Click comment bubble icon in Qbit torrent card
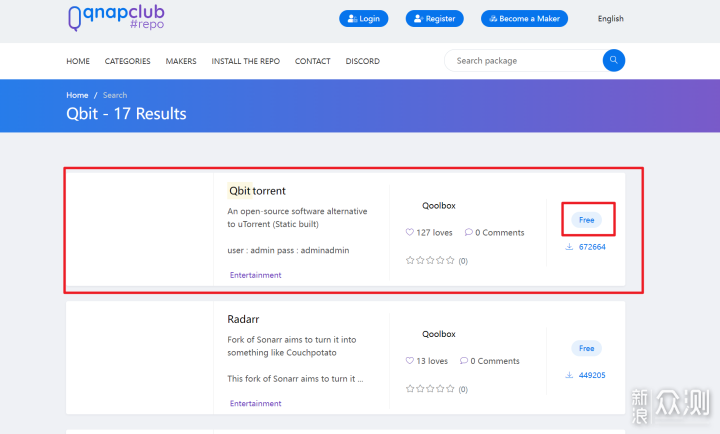This screenshot has height=434, width=720. click(468, 232)
